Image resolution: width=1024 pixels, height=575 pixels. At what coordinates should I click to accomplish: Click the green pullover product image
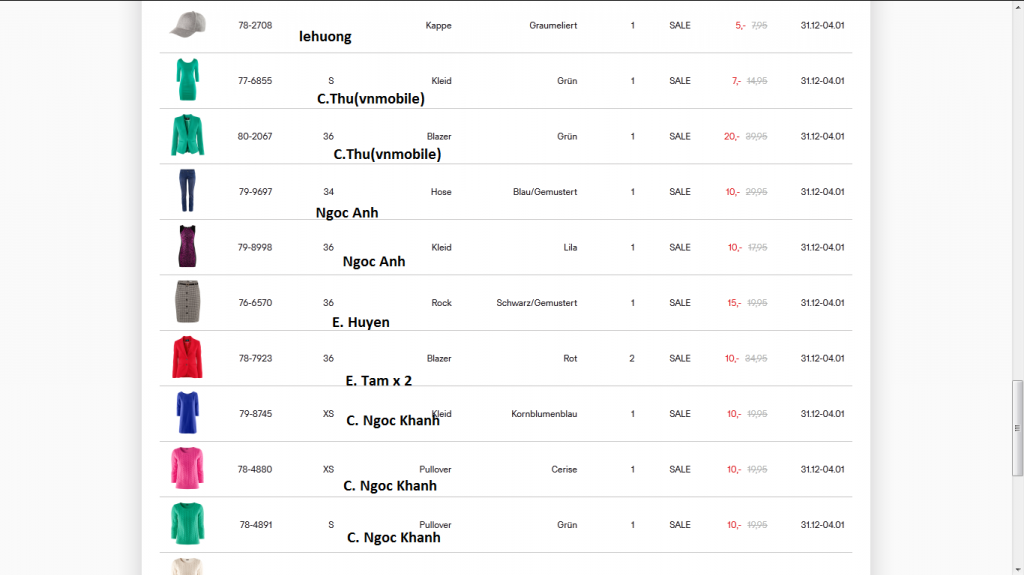(187, 523)
